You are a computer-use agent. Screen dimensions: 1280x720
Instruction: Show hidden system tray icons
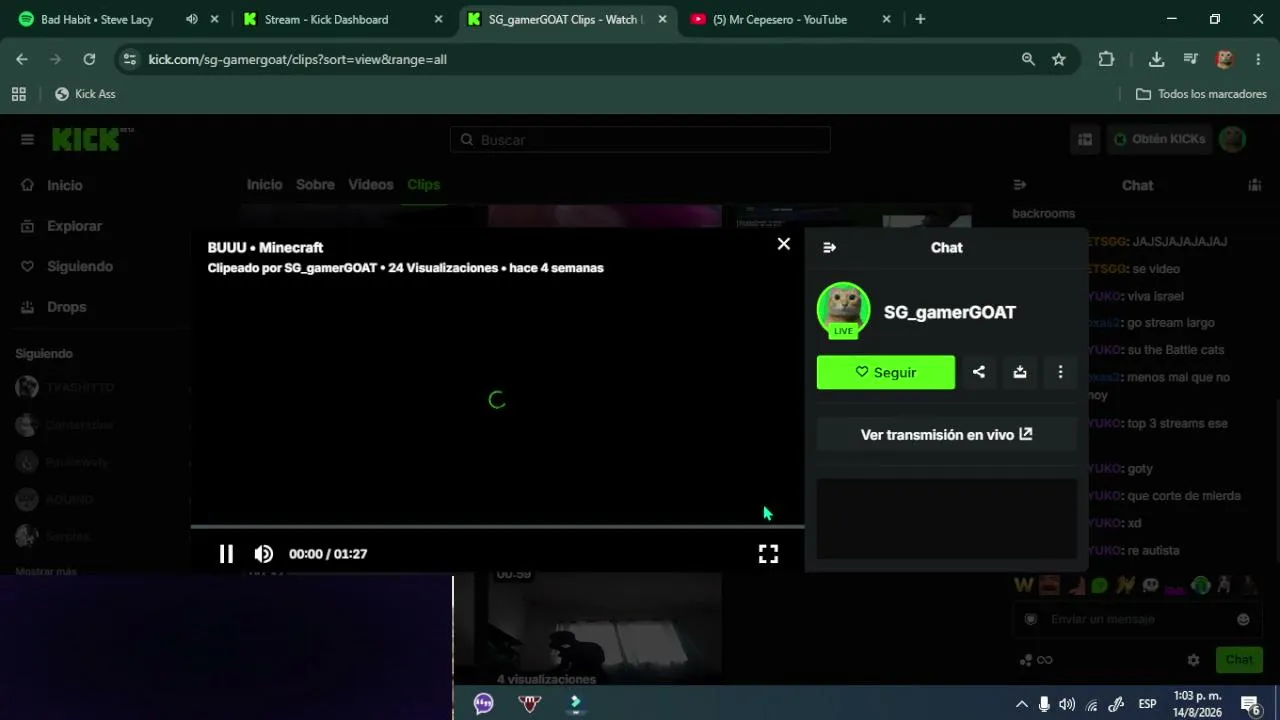(1021, 704)
